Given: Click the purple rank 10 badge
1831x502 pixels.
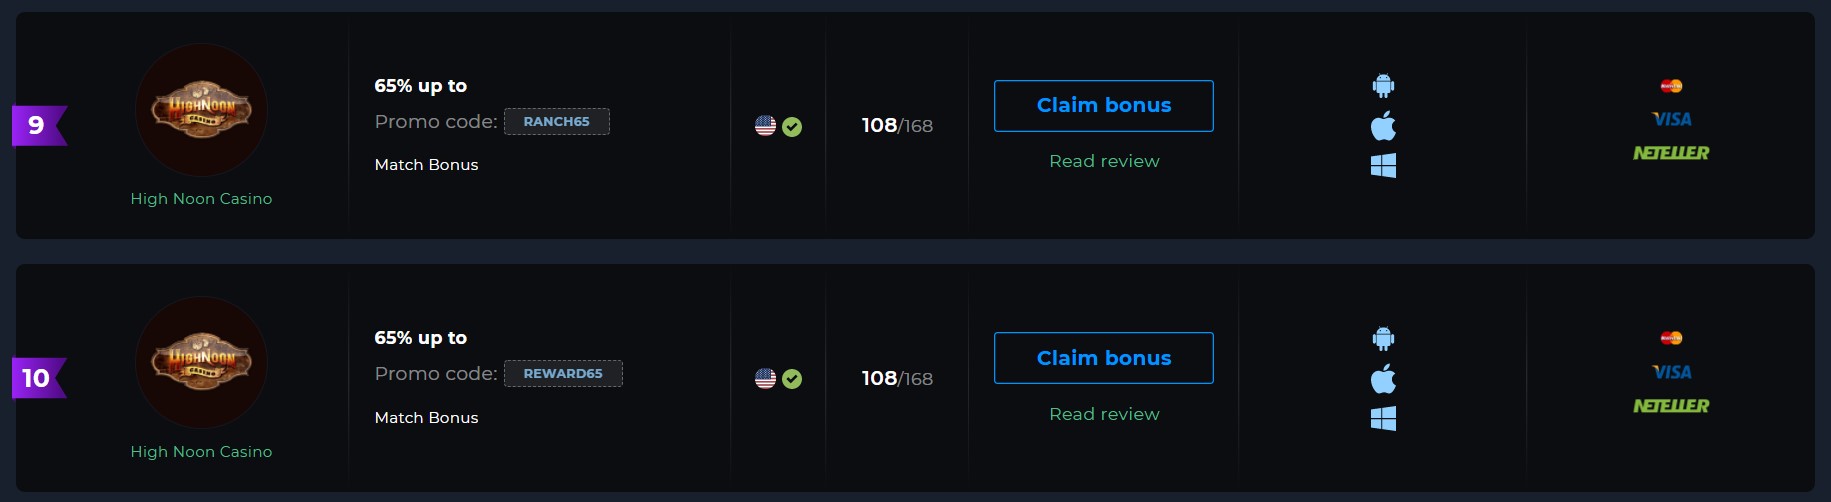Looking at the screenshot, I should 38,378.
